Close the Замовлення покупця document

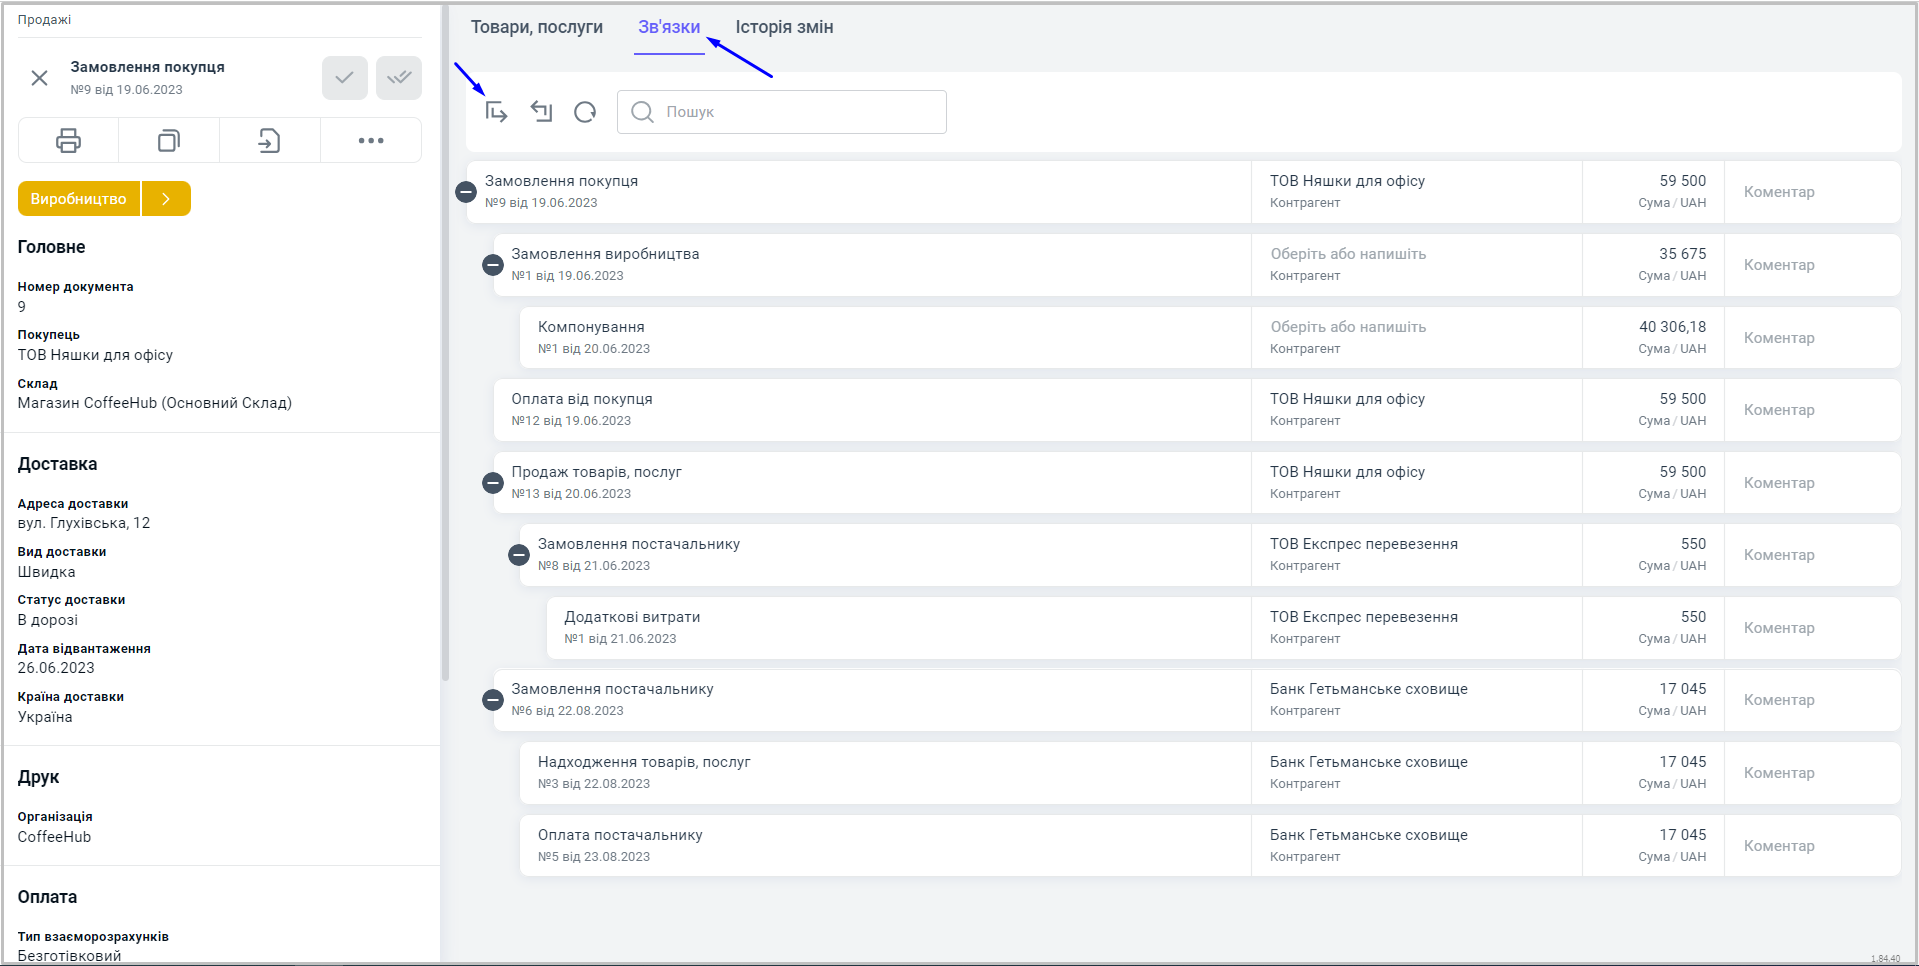click(40, 78)
